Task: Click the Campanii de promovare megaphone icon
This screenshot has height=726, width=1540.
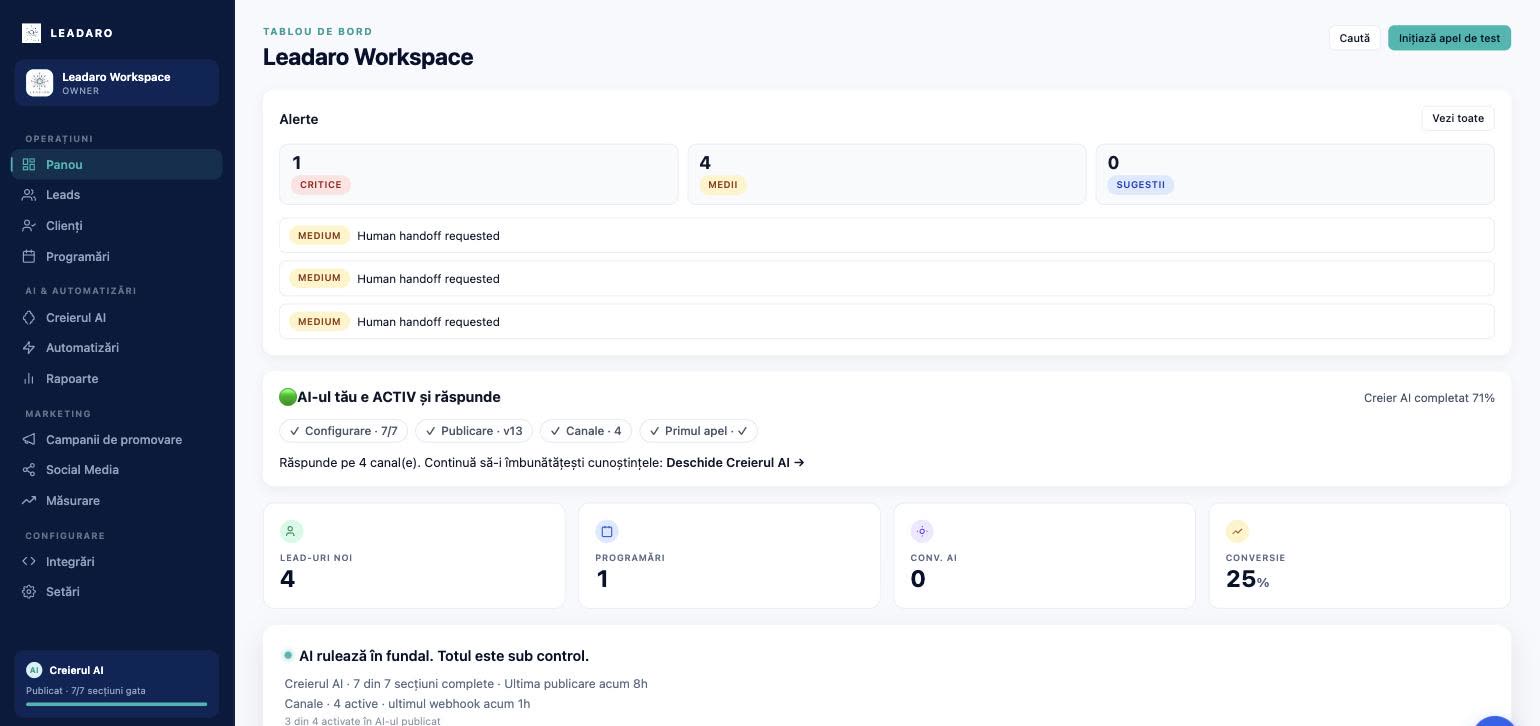Action: point(29,440)
